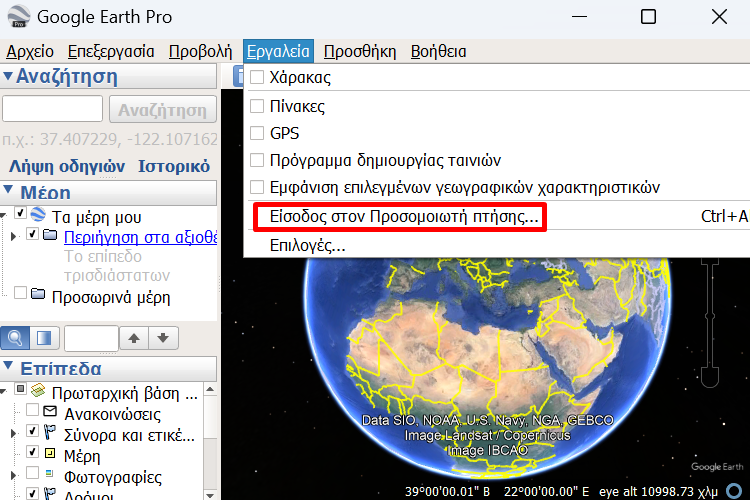Image resolution: width=750 pixels, height=500 pixels.
Task: Toggle the GPS checkbox
Action: coord(257,133)
